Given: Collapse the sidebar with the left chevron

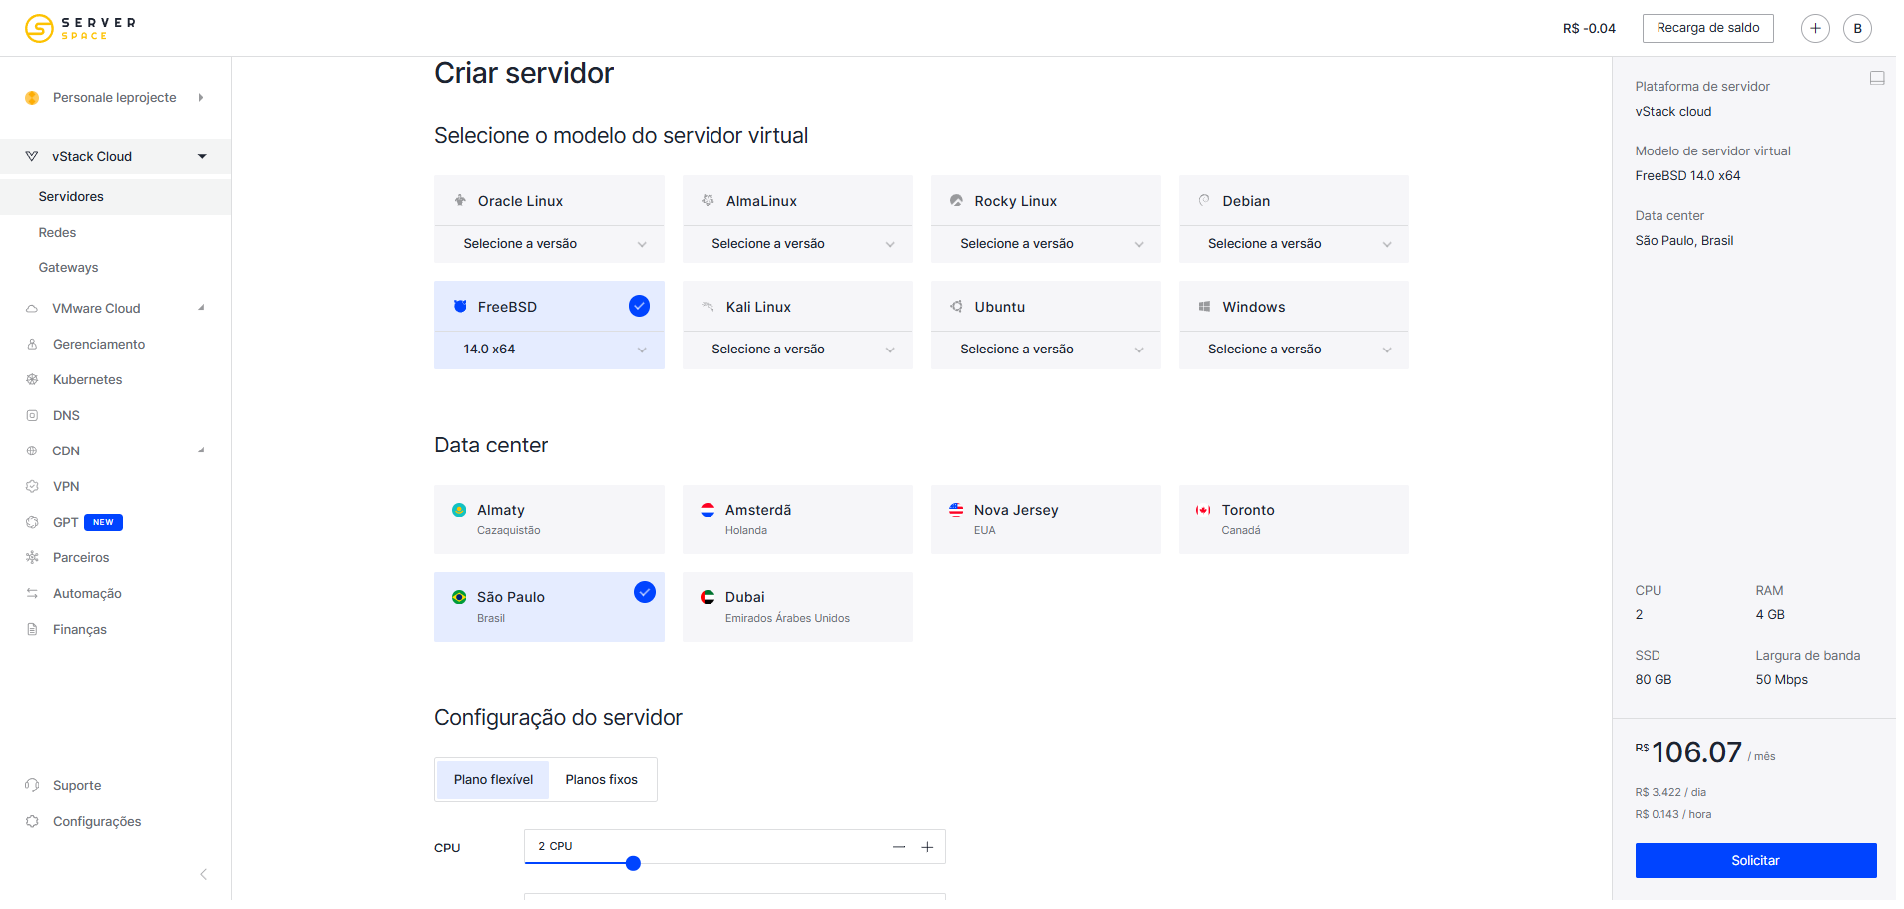Looking at the screenshot, I should point(204,874).
